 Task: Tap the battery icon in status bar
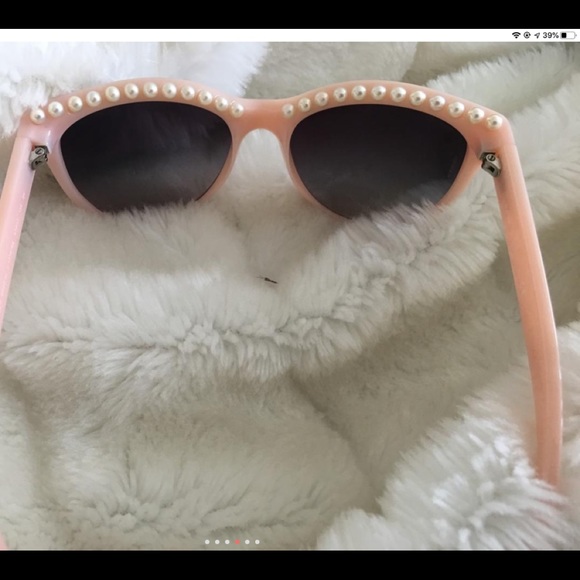(569, 36)
